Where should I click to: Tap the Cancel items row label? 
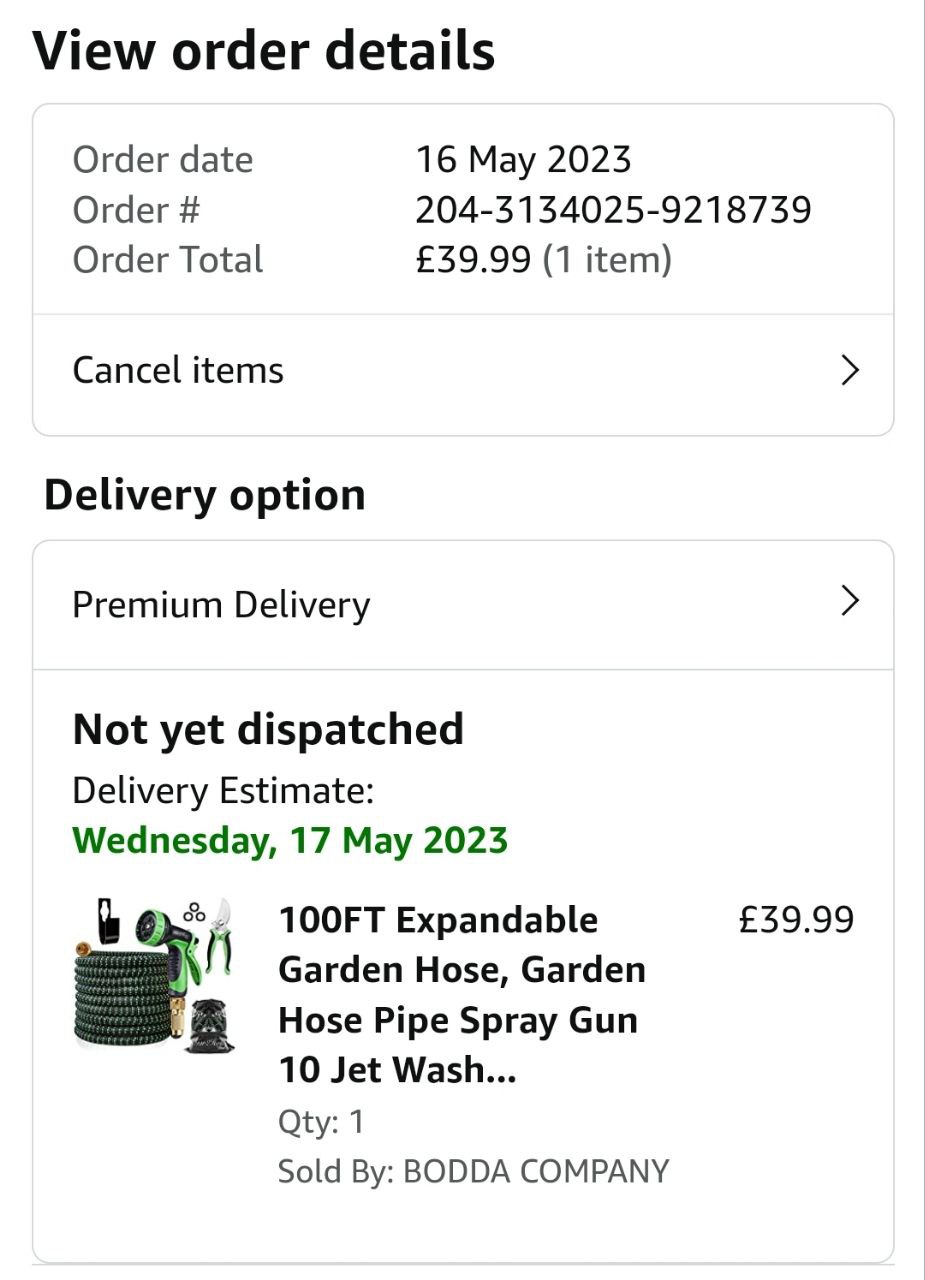click(178, 371)
